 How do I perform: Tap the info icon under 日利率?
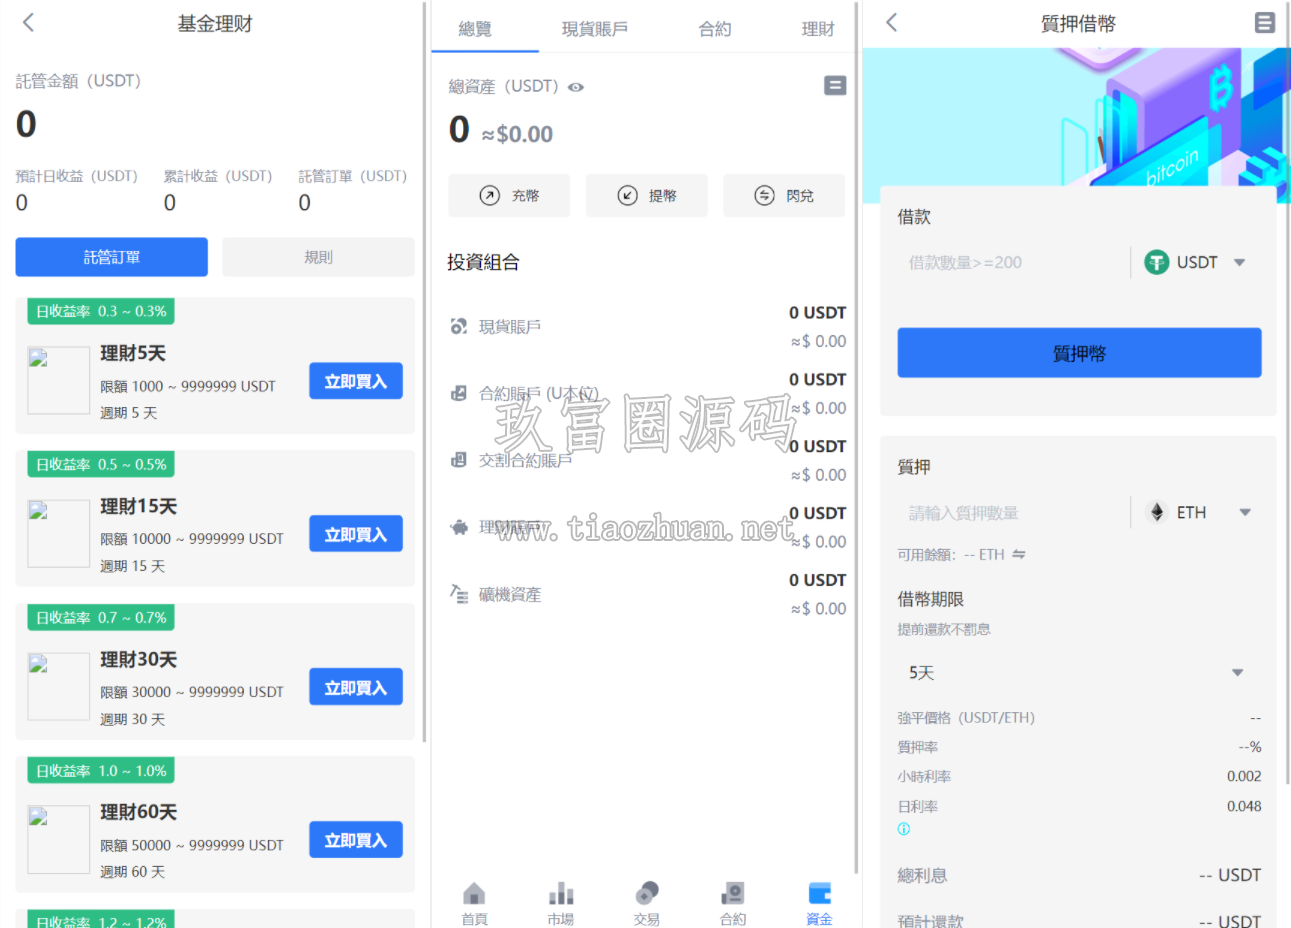pyautogui.click(x=904, y=829)
